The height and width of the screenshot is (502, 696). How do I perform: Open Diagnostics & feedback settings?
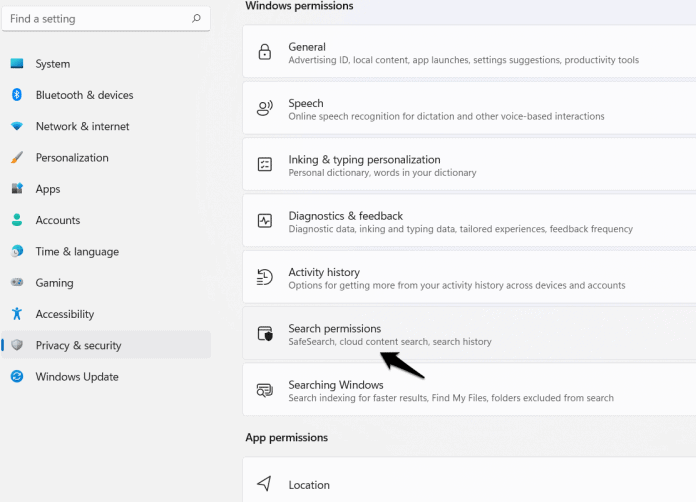click(x=469, y=221)
